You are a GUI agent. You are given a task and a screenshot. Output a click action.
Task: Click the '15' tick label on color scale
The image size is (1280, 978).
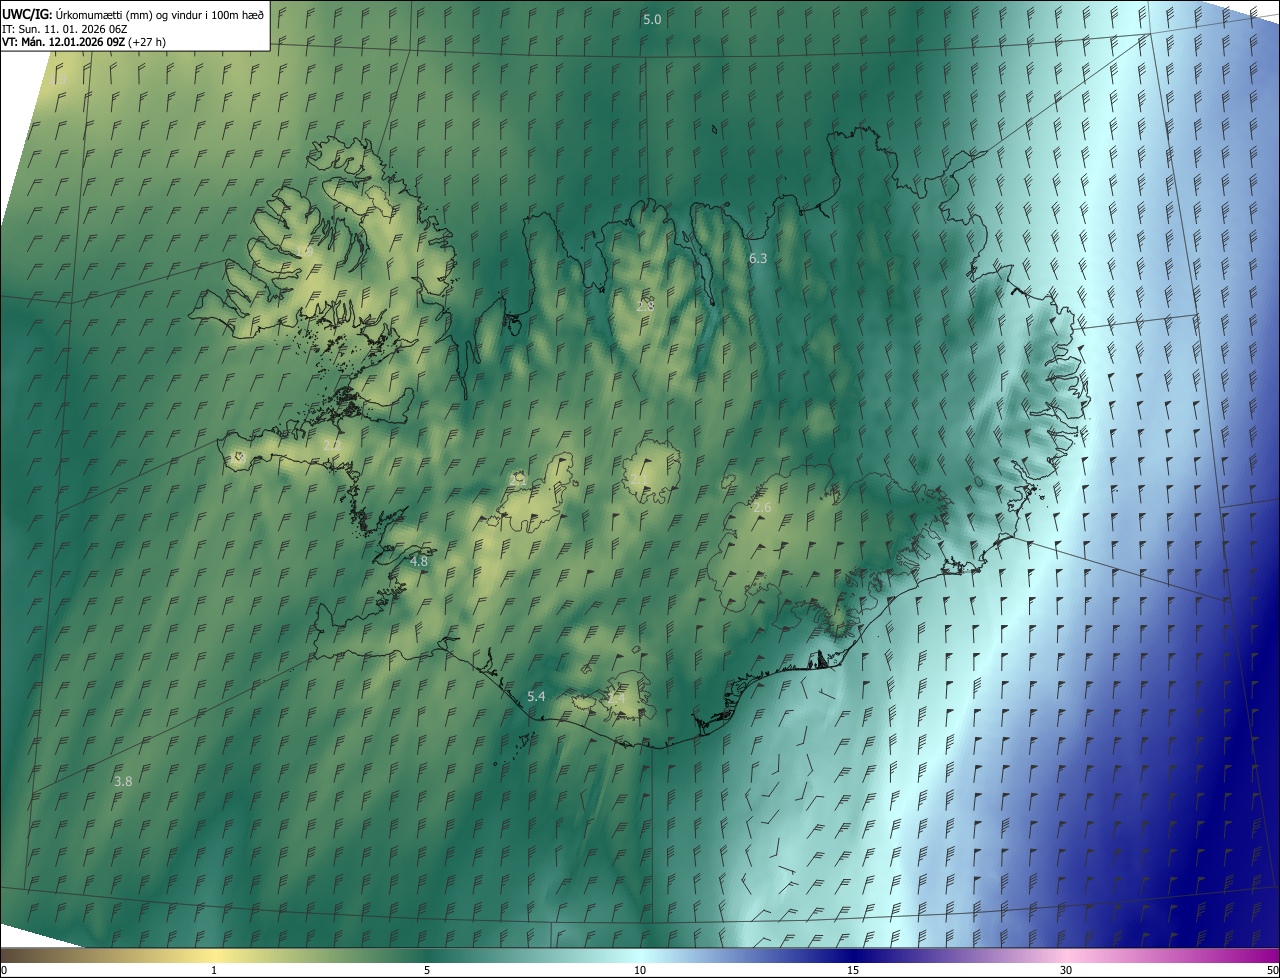pos(853,970)
